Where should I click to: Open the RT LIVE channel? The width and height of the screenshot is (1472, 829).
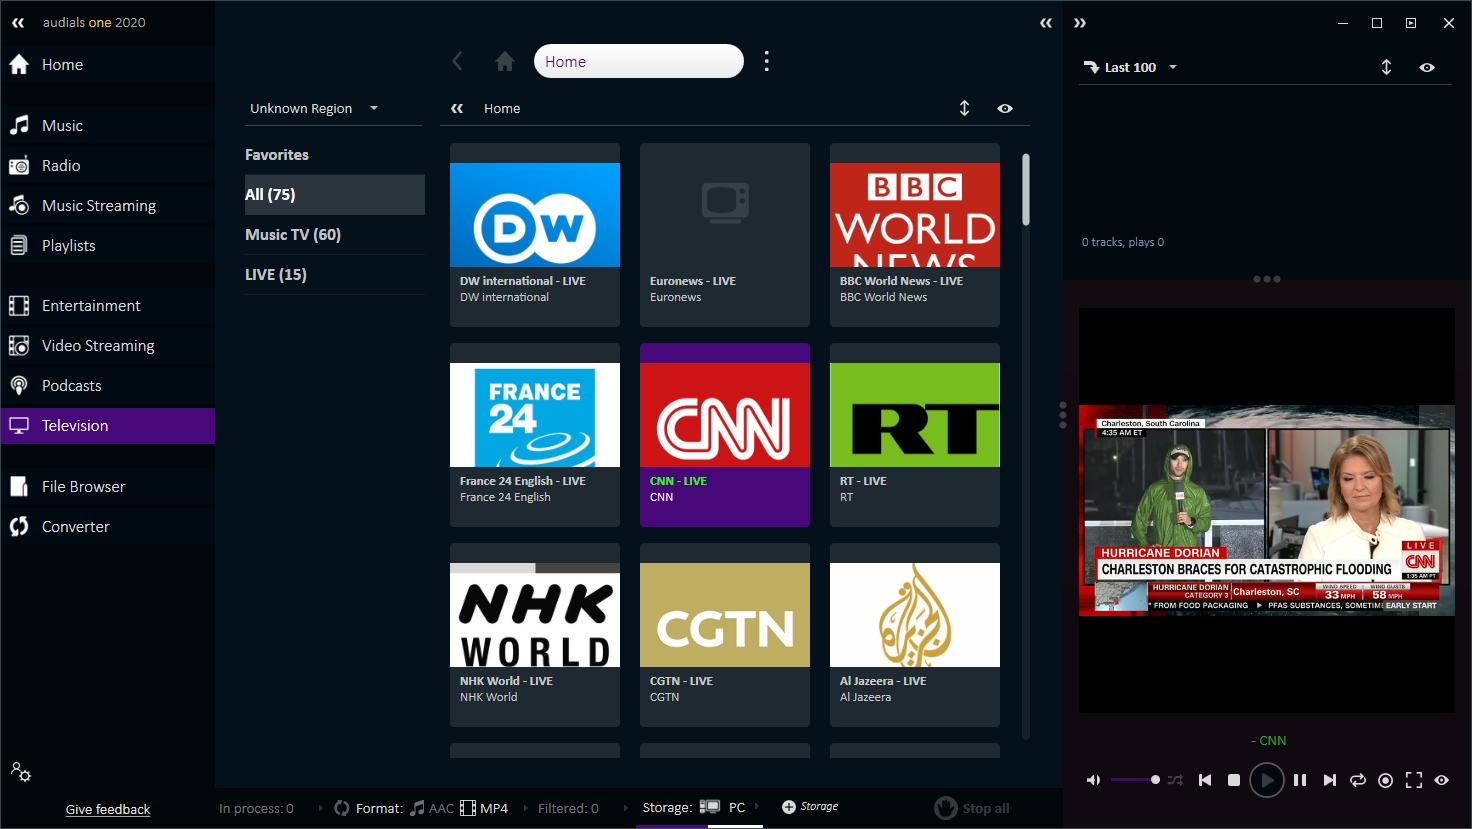pos(915,435)
